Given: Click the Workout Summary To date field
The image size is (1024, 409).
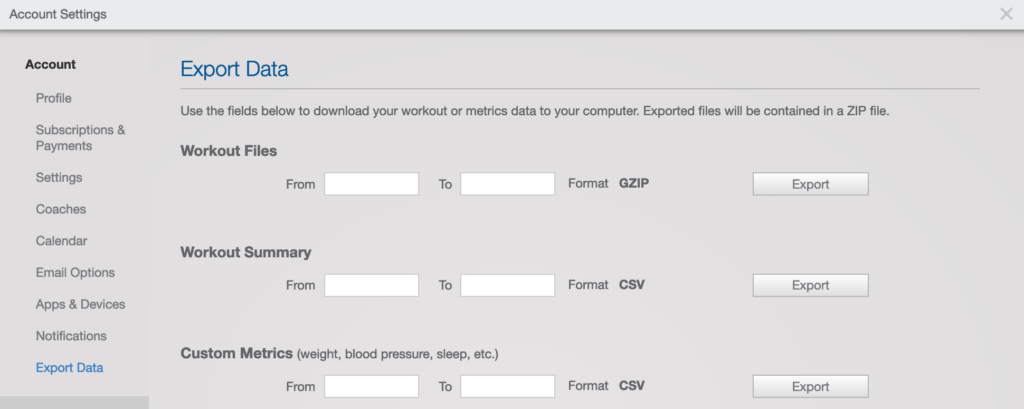Looking at the screenshot, I should 507,285.
